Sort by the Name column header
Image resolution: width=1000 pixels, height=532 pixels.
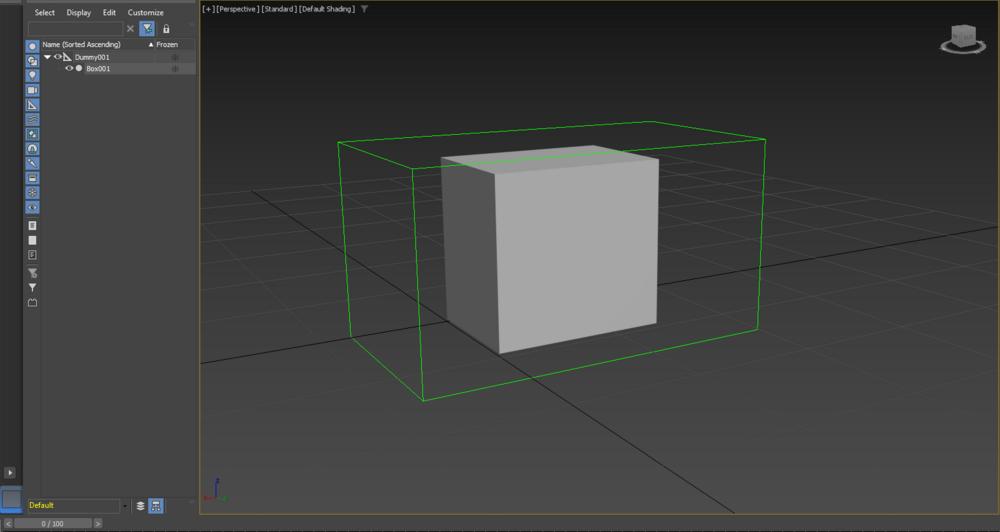coord(98,45)
